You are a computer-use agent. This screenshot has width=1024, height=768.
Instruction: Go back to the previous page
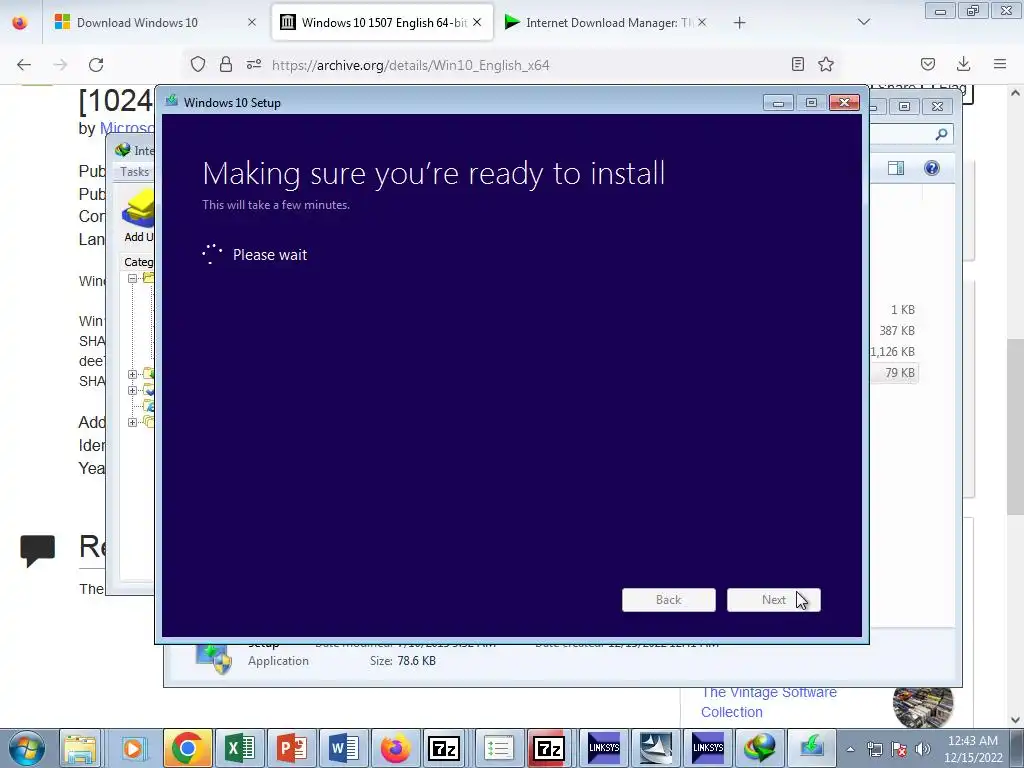[x=24, y=65]
